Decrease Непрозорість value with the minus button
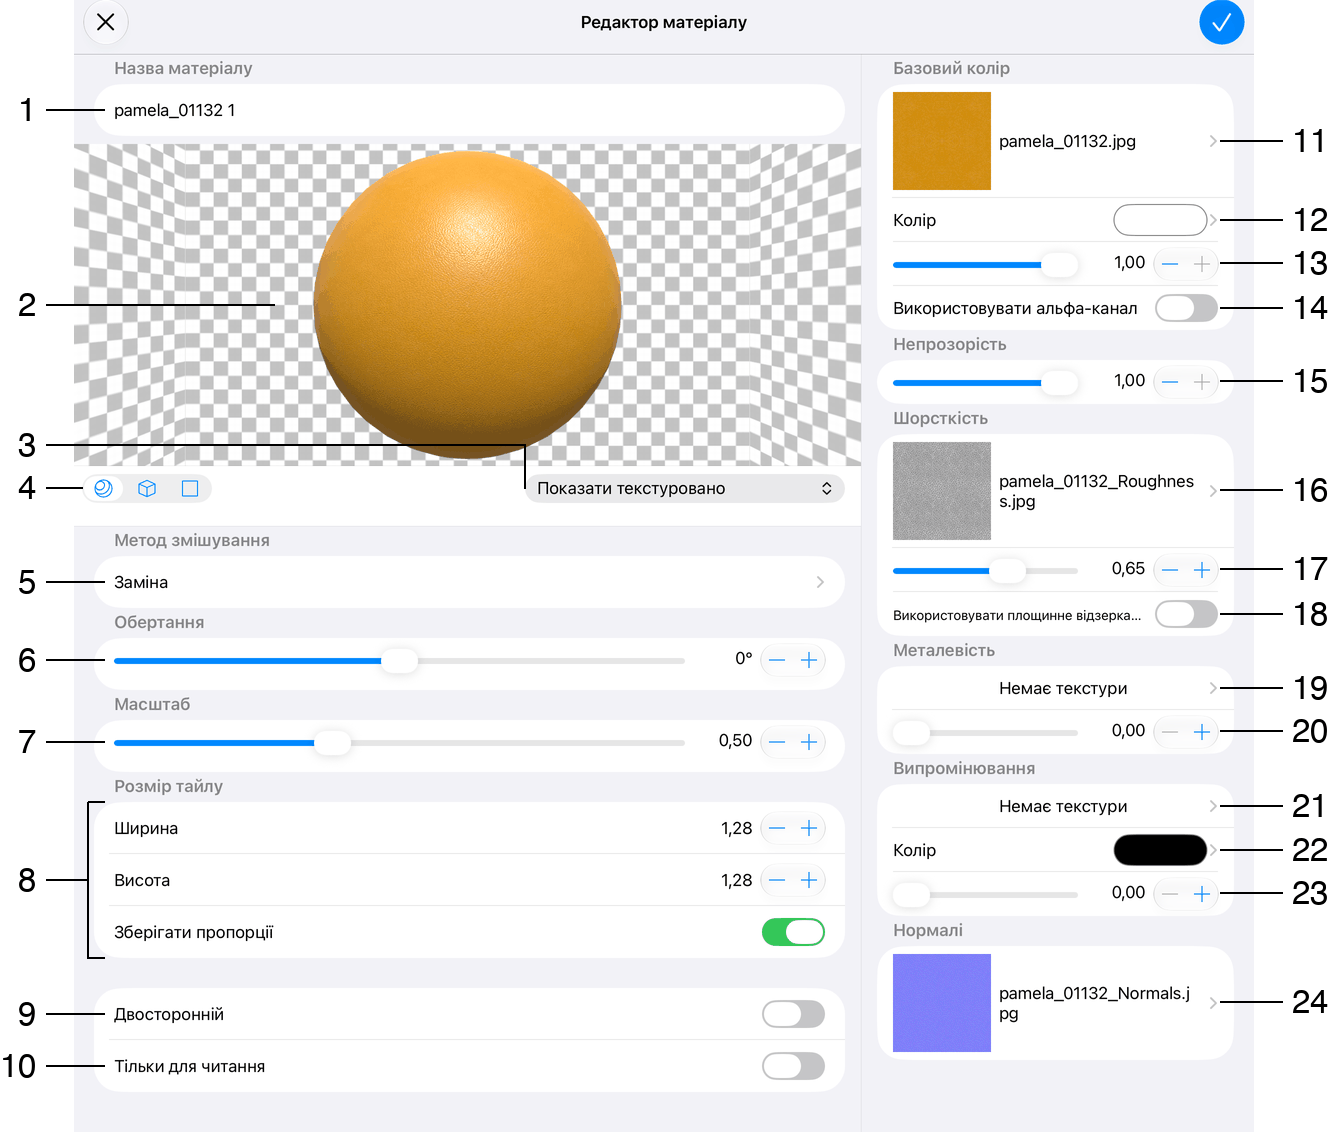Viewport: 1328px width, 1132px height. coord(1170,382)
